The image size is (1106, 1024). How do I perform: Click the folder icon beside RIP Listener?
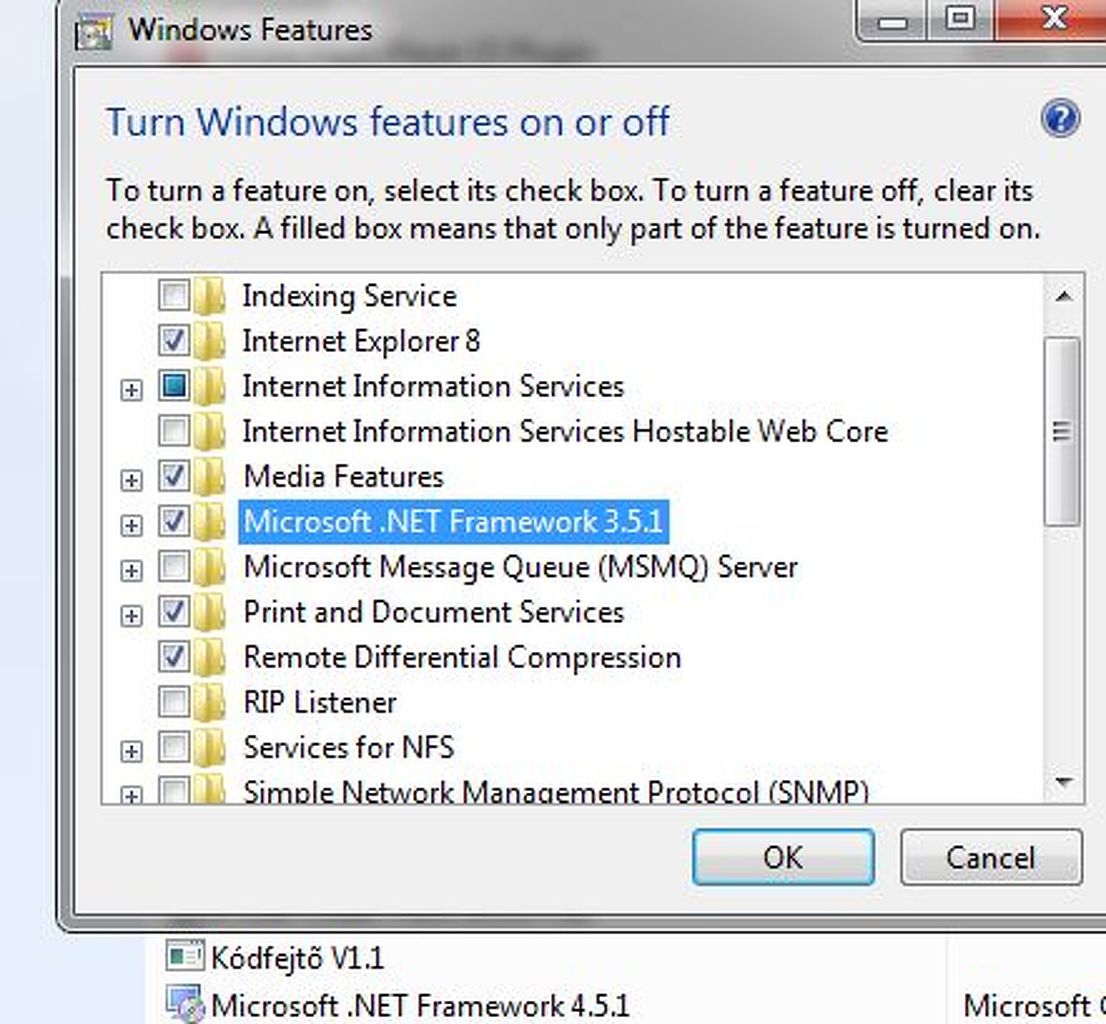coord(209,702)
